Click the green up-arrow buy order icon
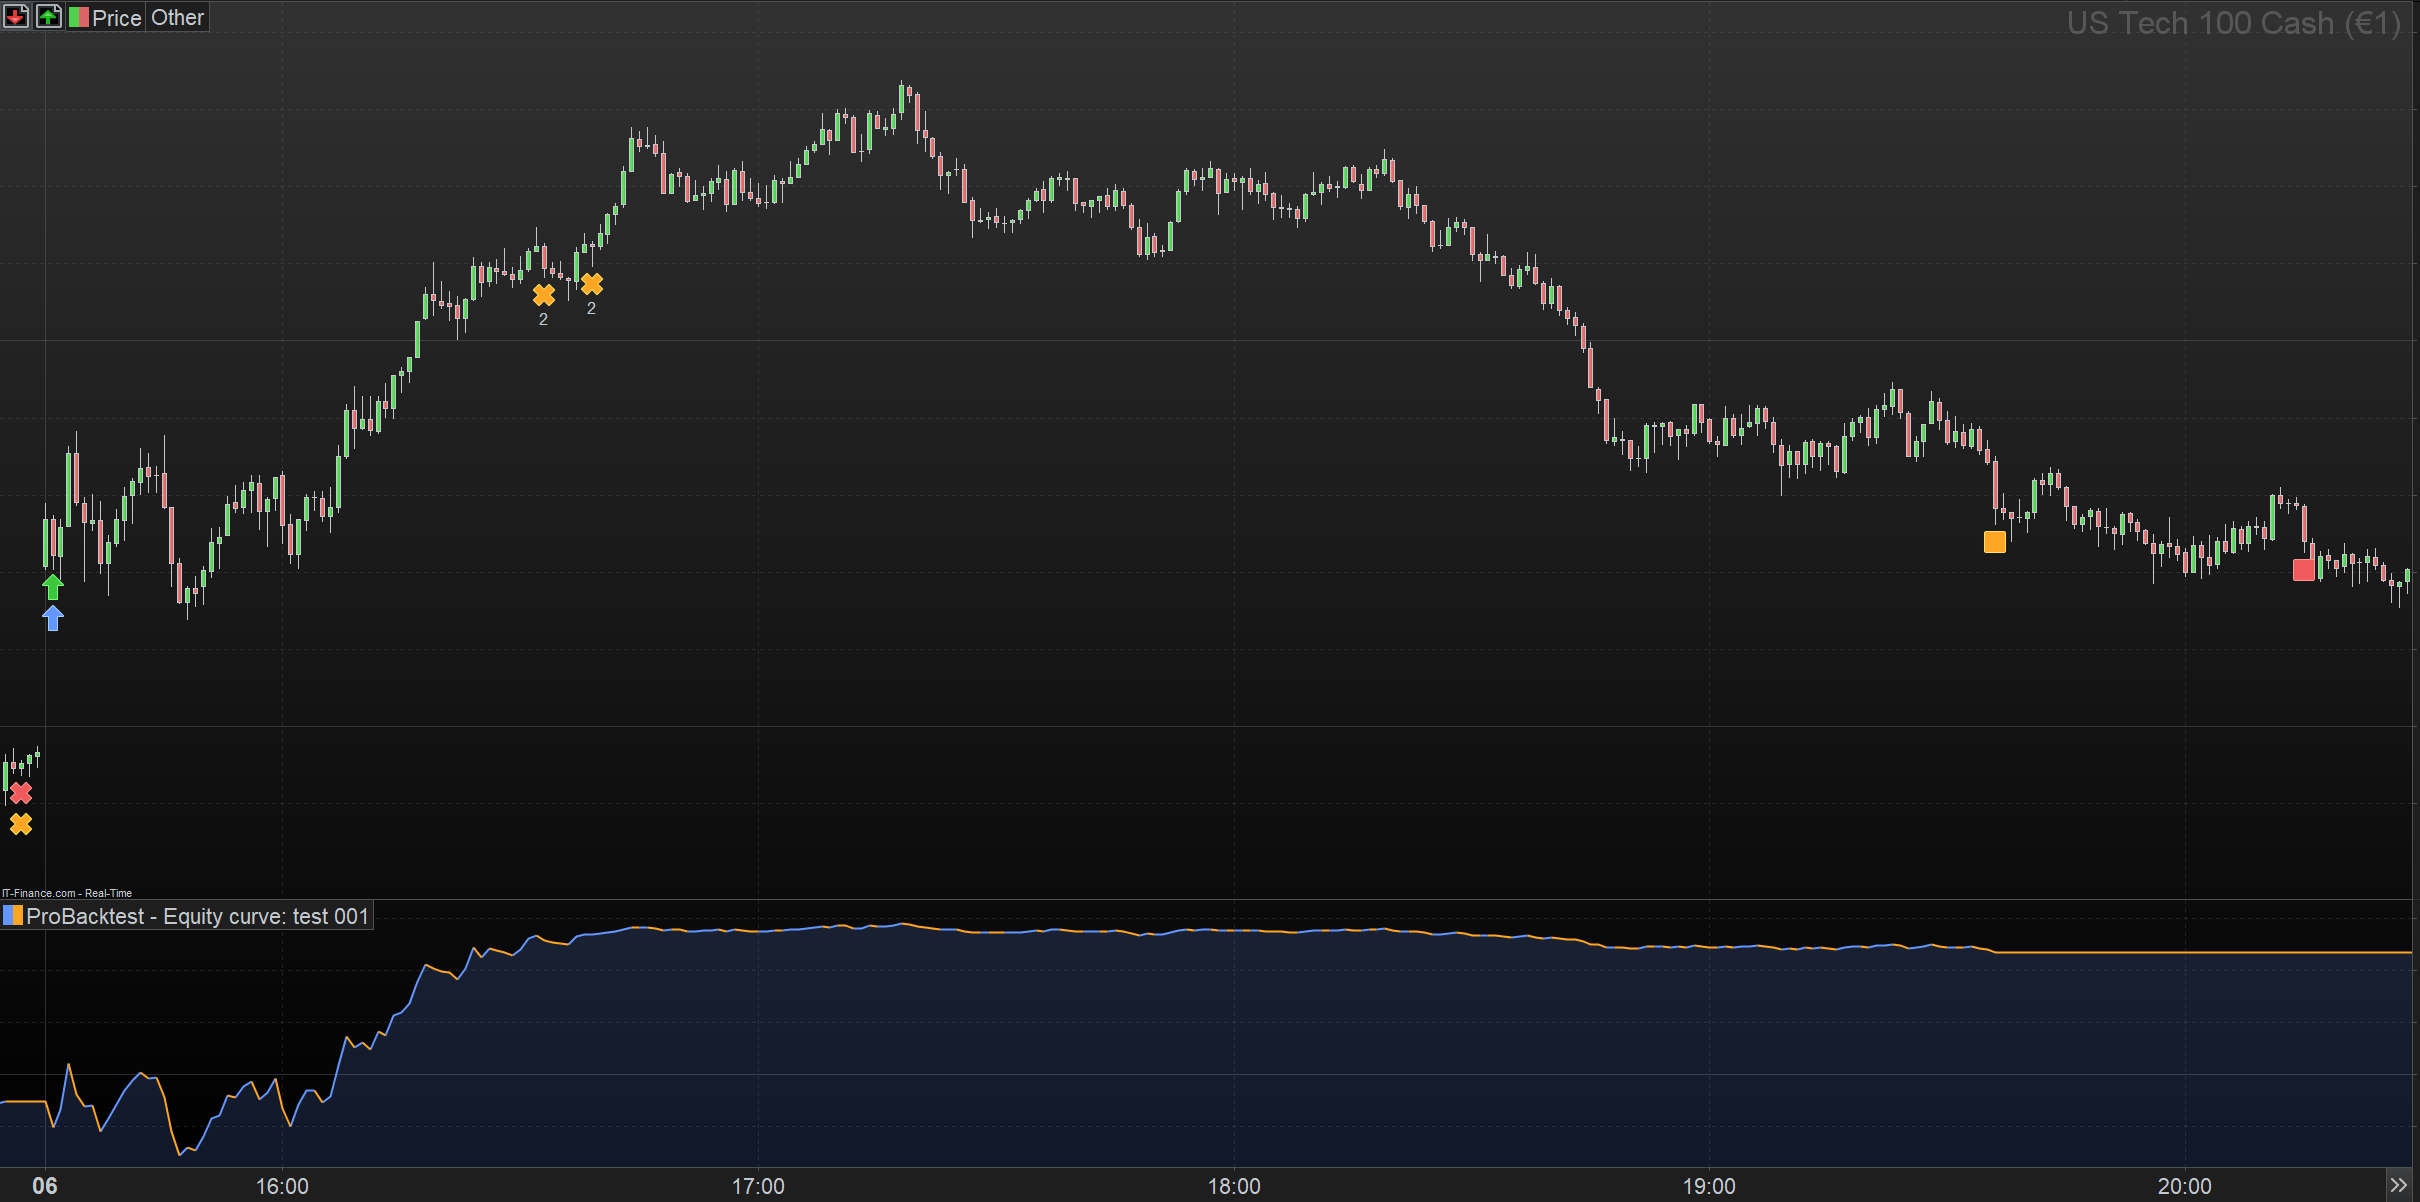Screen dimensions: 2420x1202 click(47, 16)
